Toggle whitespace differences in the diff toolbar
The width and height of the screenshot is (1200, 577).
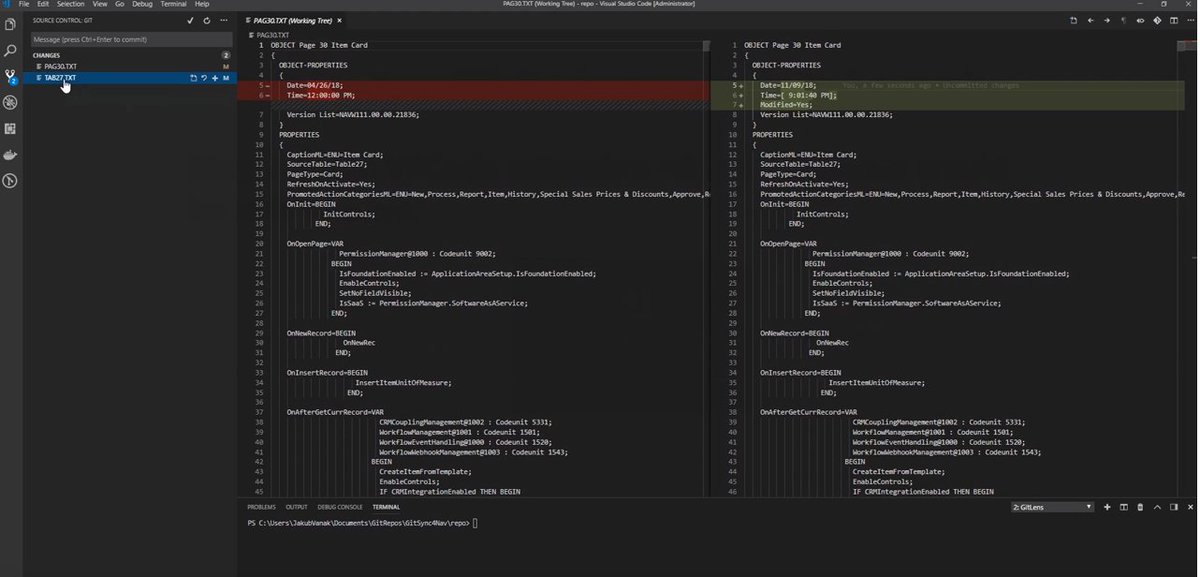tap(1123, 19)
